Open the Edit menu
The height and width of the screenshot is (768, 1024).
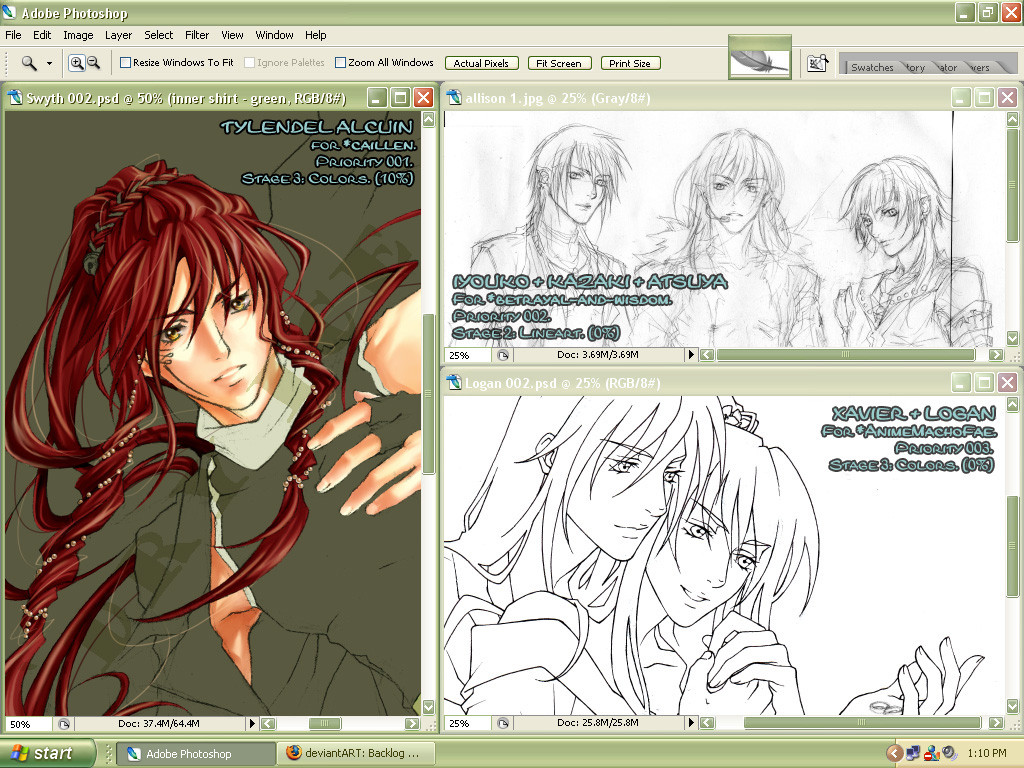[x=42, y=35]
